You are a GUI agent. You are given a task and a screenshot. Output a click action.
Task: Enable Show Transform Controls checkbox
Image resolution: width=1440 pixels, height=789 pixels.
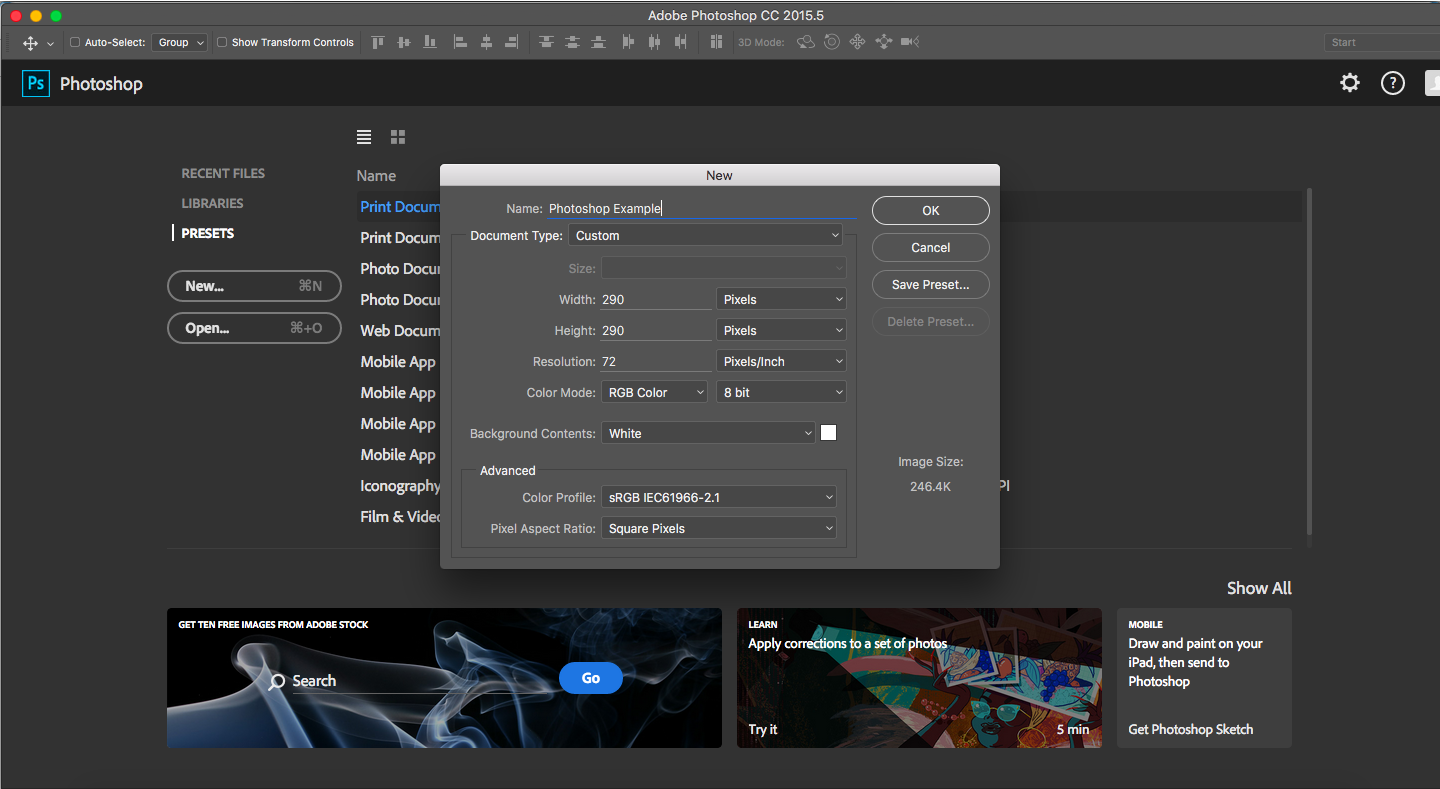coord(222,42)
